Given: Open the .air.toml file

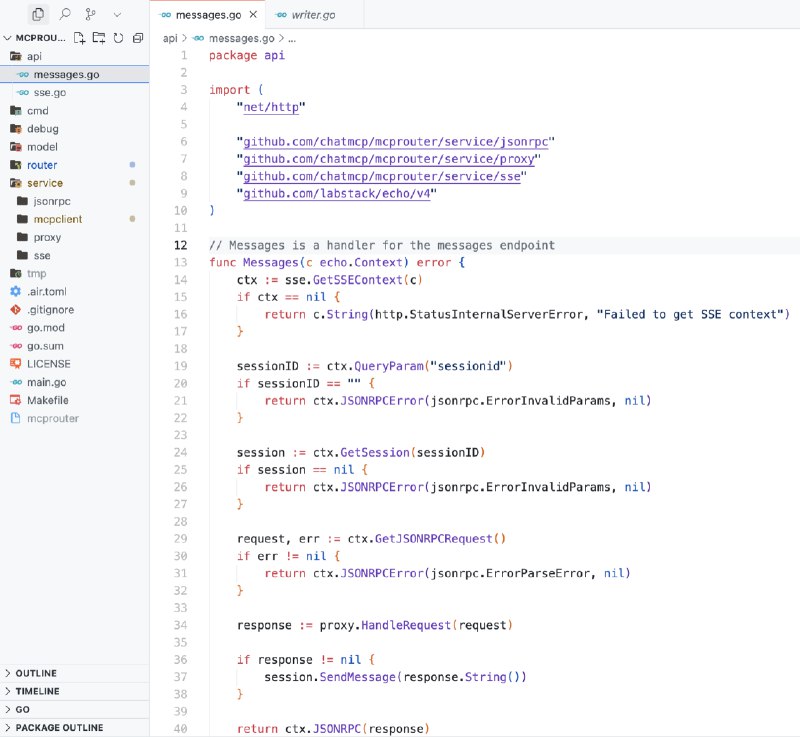Looking at the screenshot, I should pos(74,292).
